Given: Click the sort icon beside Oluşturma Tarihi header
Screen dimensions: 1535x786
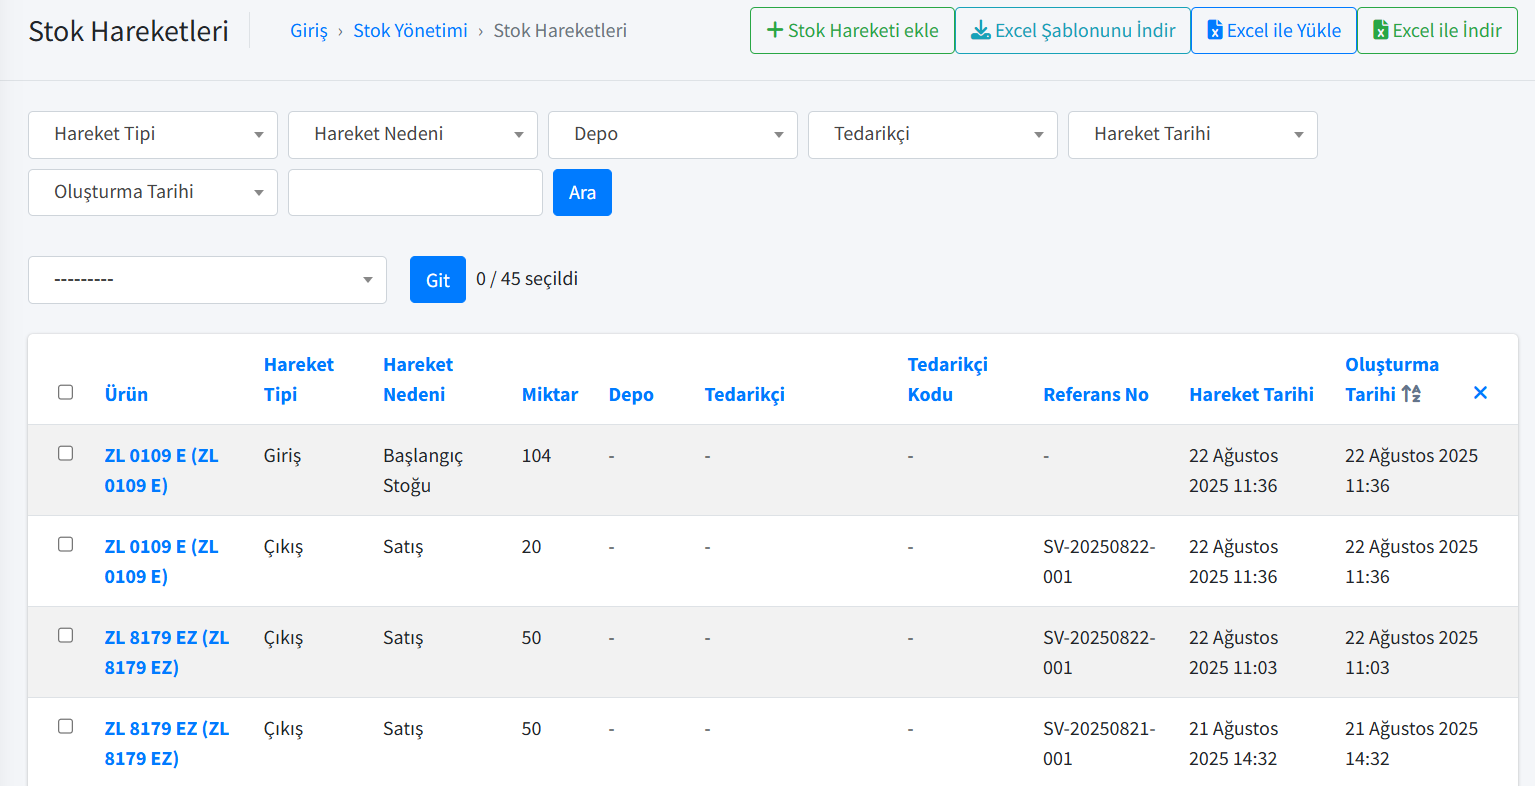Looking at the screenshot, I should point(1411,394).
